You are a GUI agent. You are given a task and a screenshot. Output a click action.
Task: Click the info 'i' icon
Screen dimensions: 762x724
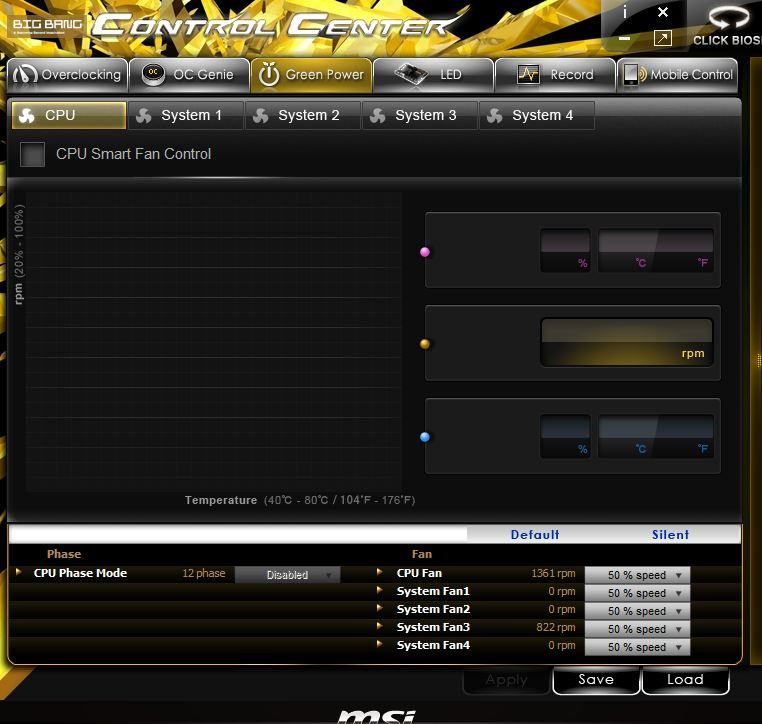click(625, 12)
